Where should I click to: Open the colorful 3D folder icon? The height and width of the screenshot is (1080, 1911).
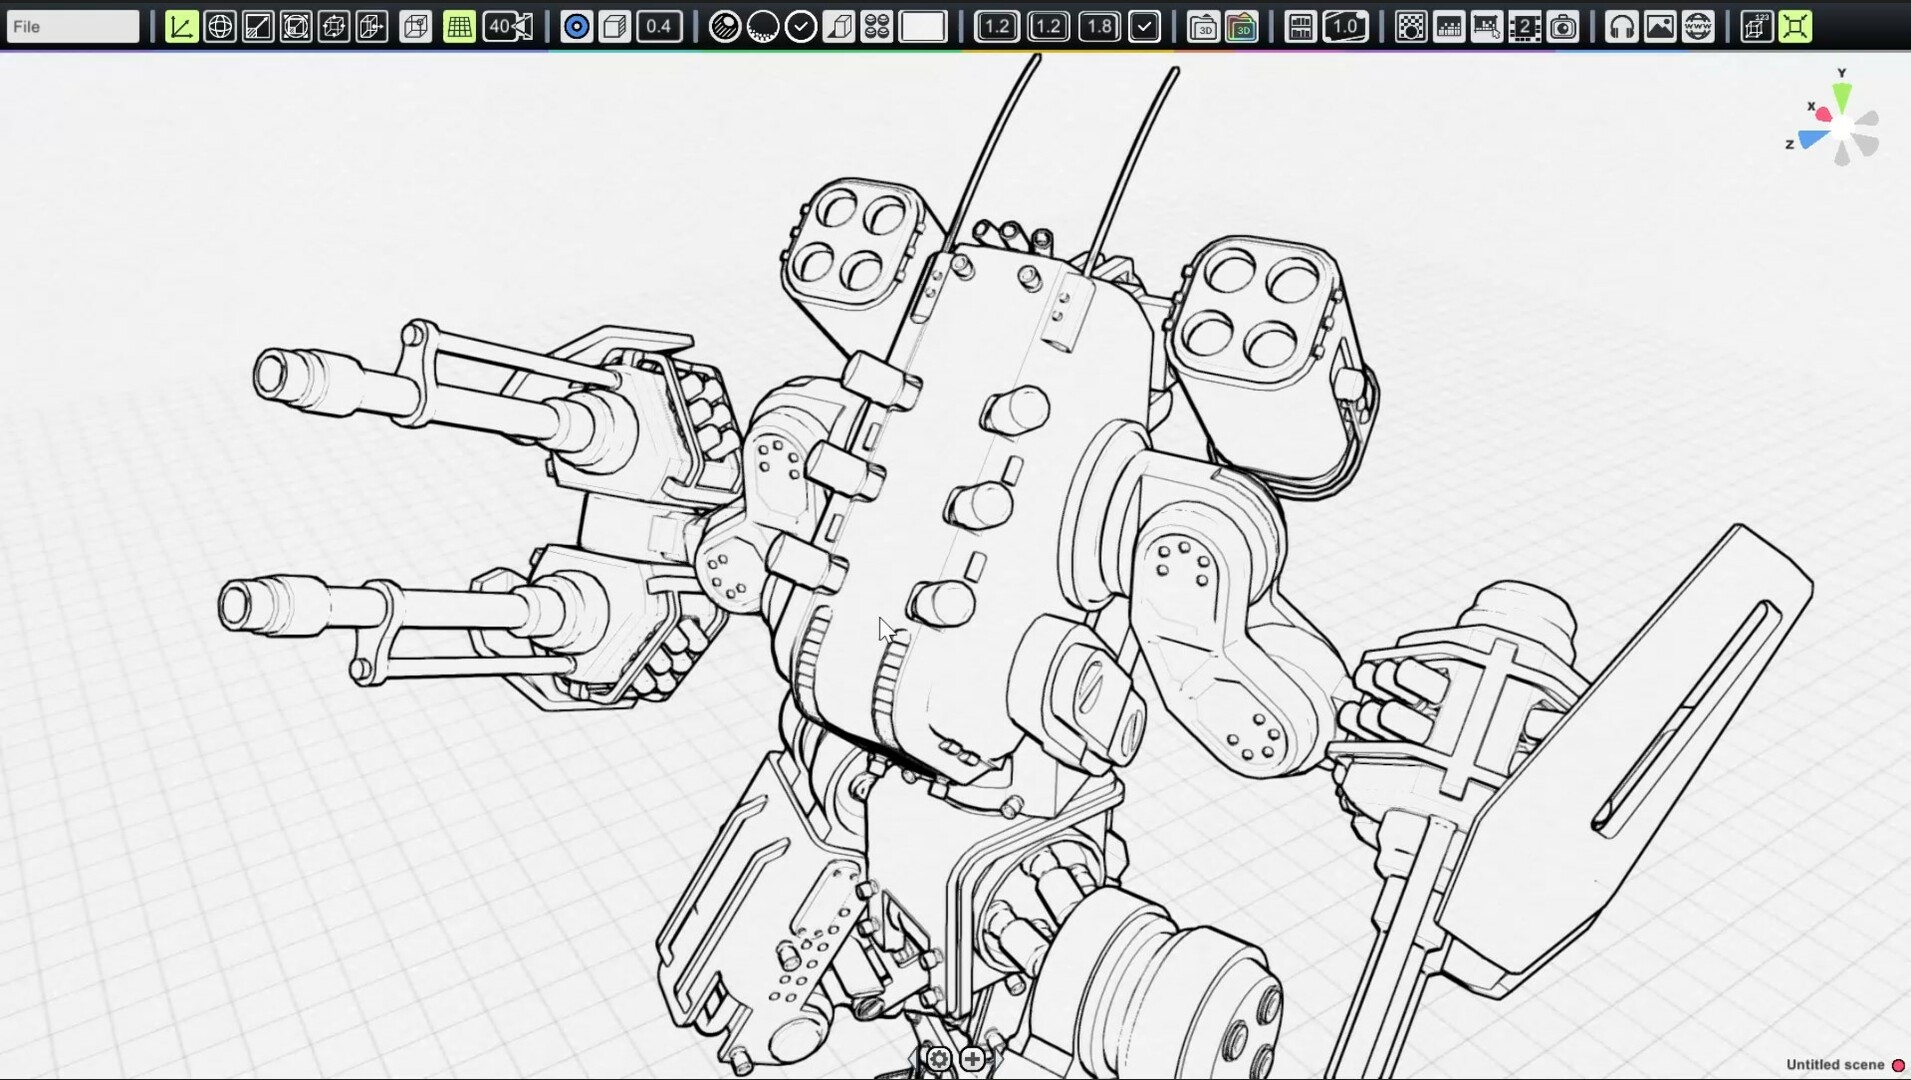point(1241,27)
